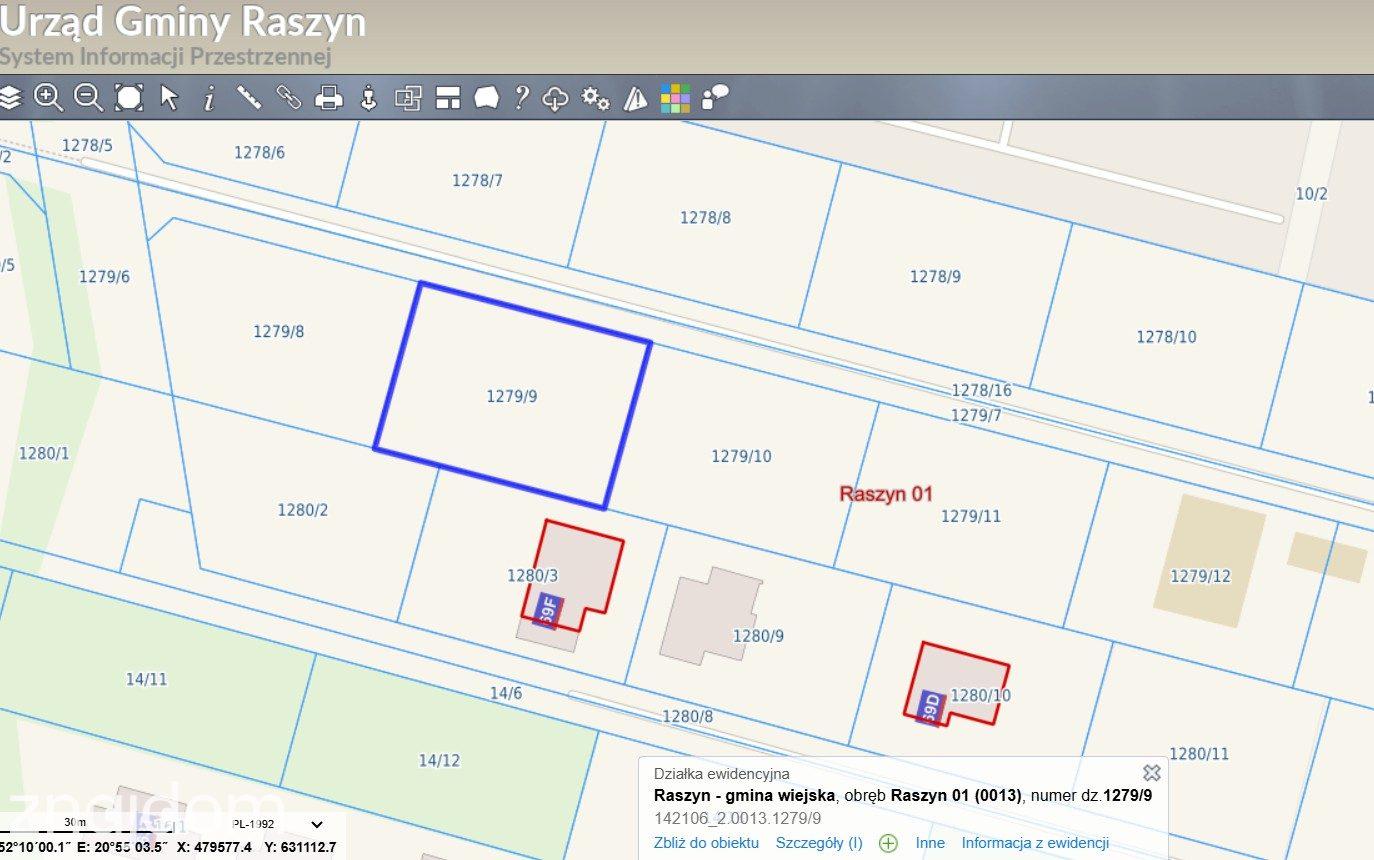Click parcel label 14/11 on map
This screenshot has height=860, width=1374.
[146, 679]
